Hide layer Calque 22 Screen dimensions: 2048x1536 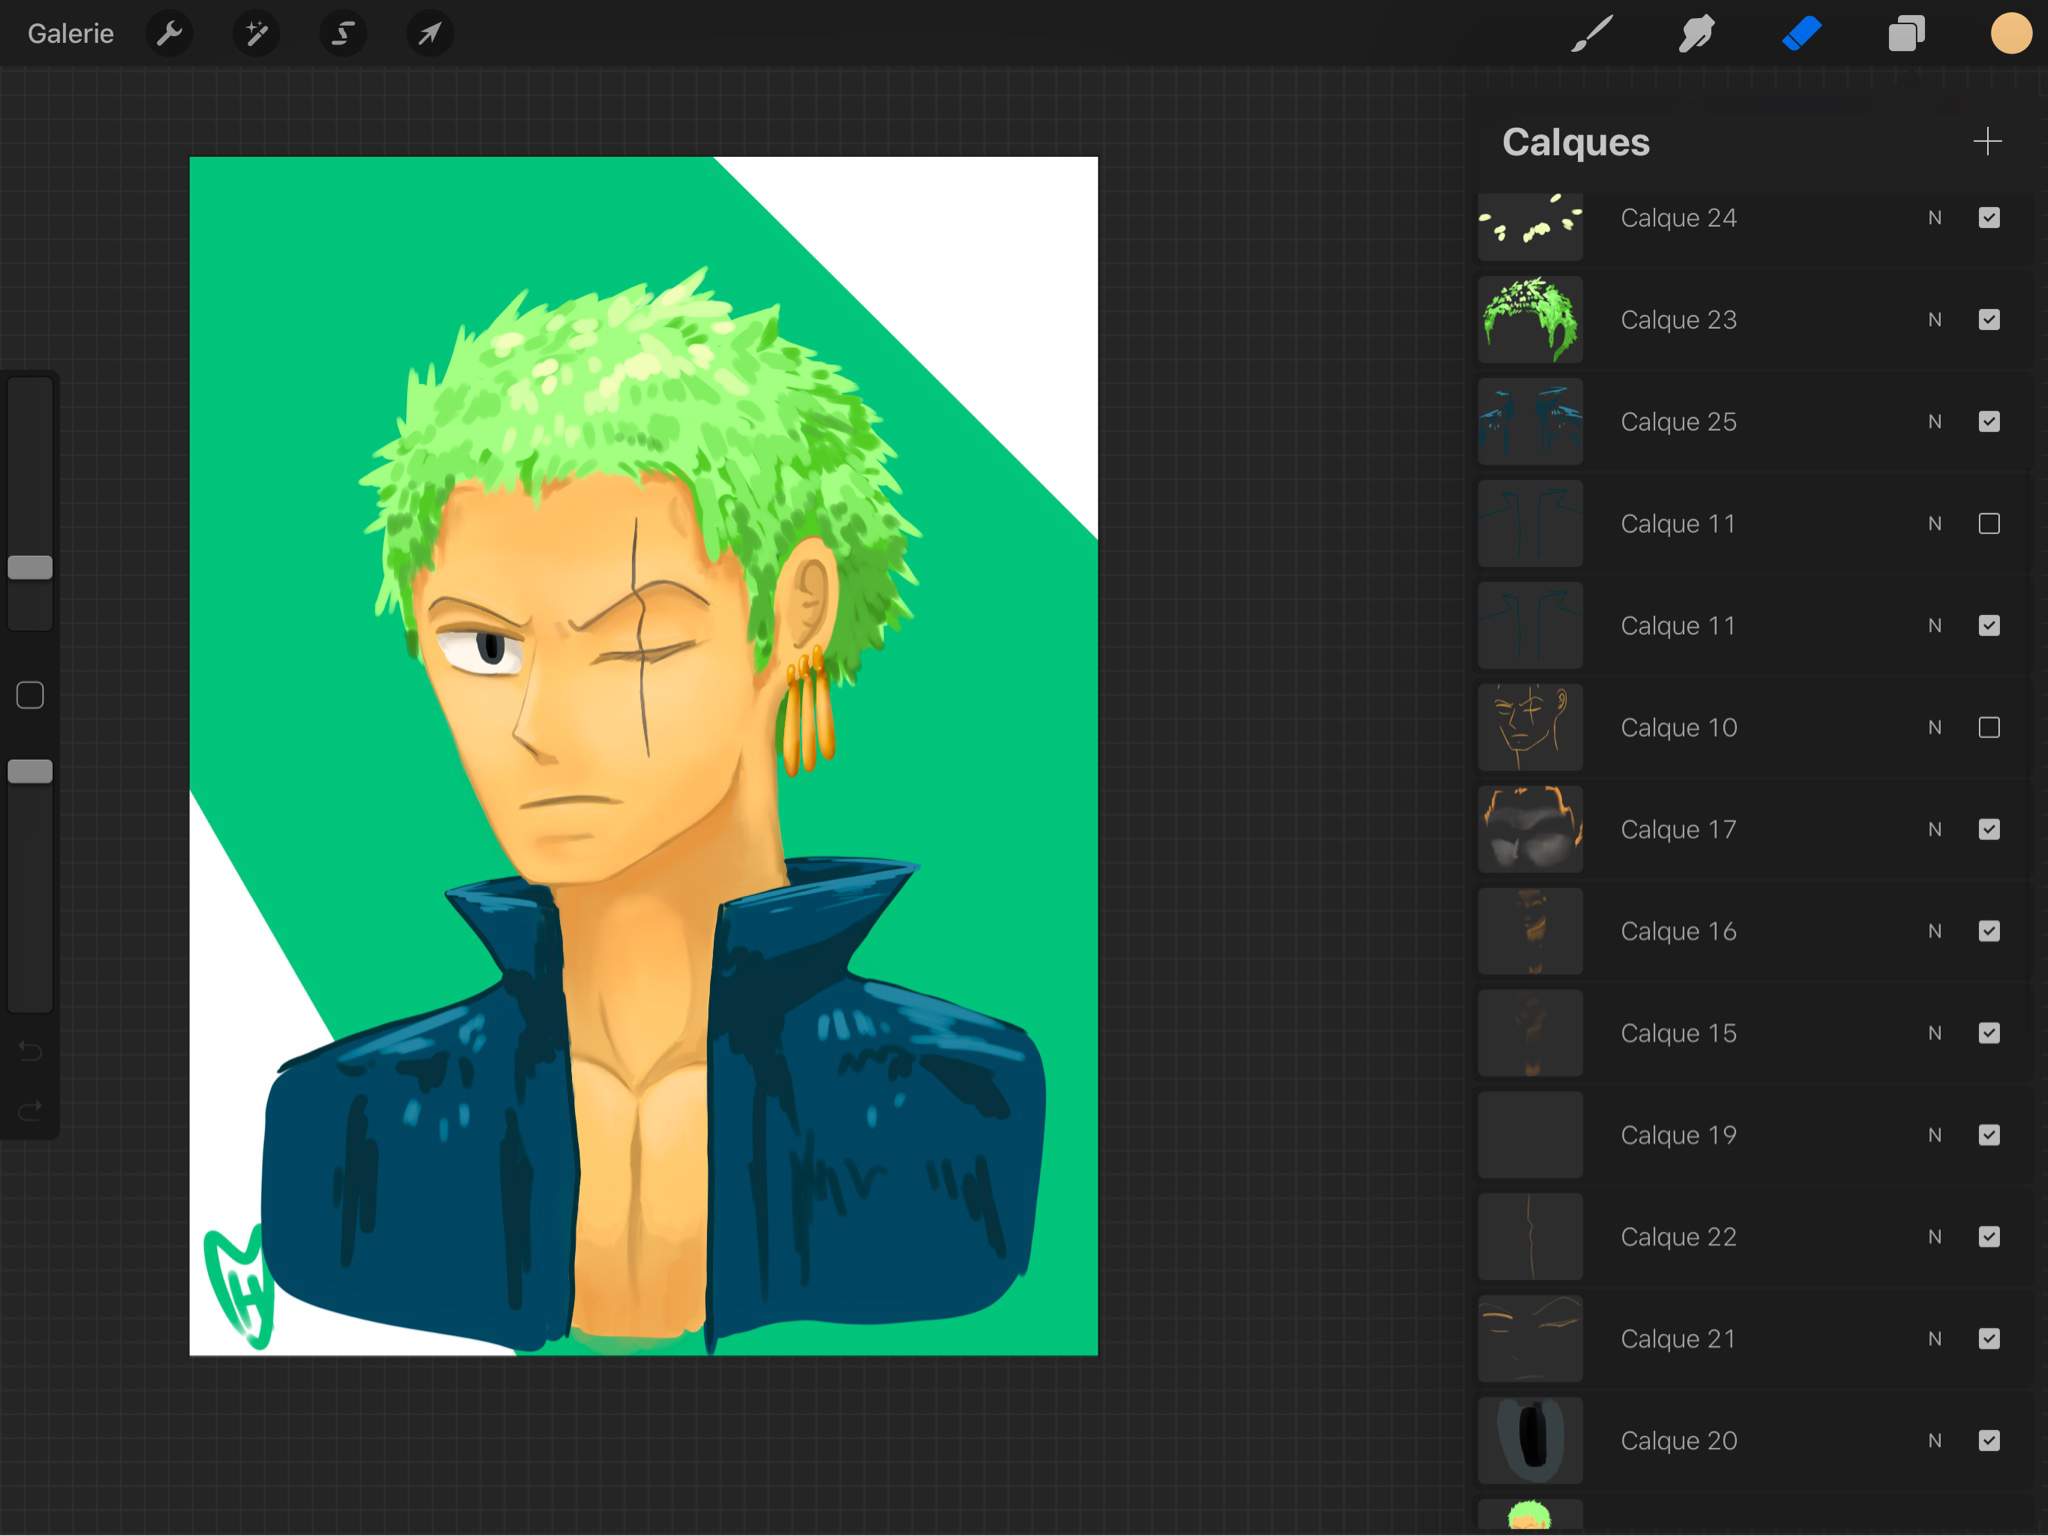point(1989,1238)
